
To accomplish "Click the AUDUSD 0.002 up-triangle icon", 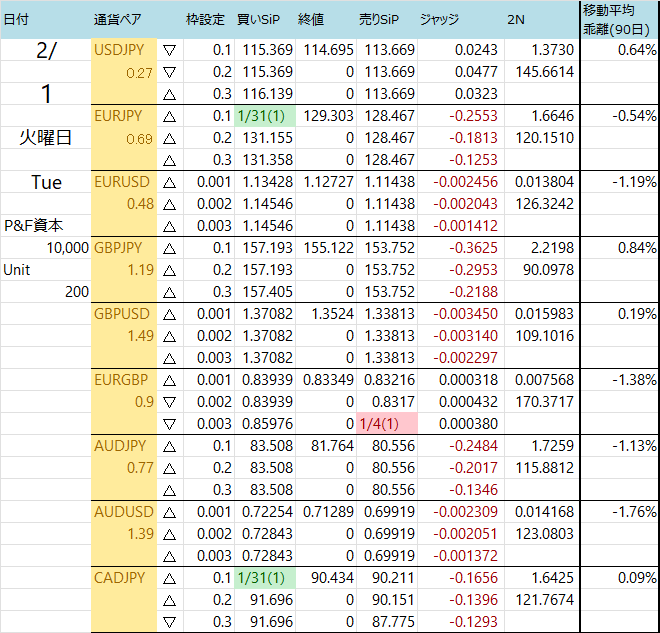I will pyautogui.click(x=169, y=535).
